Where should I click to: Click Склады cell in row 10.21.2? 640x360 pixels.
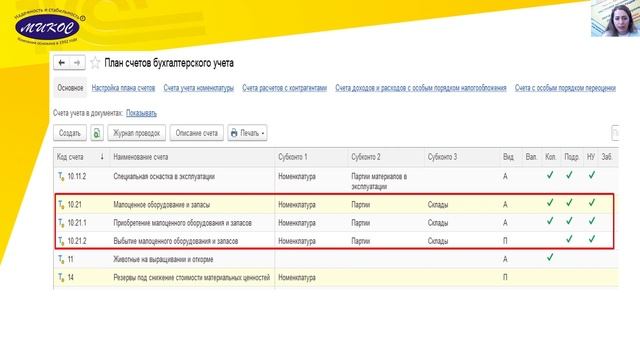[x=438, y=241]
